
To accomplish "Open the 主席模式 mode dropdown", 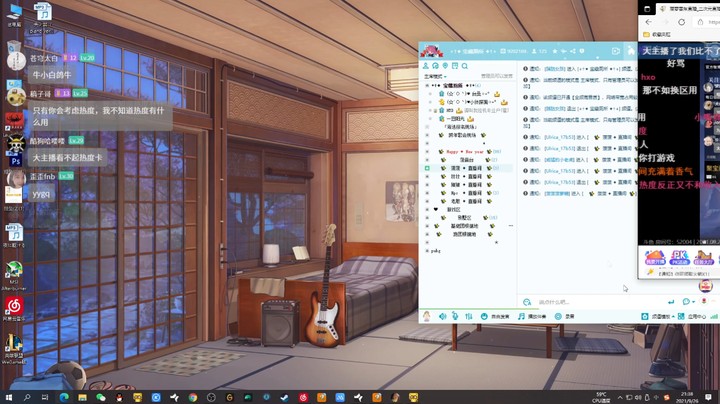I will [x=435, y=77].
